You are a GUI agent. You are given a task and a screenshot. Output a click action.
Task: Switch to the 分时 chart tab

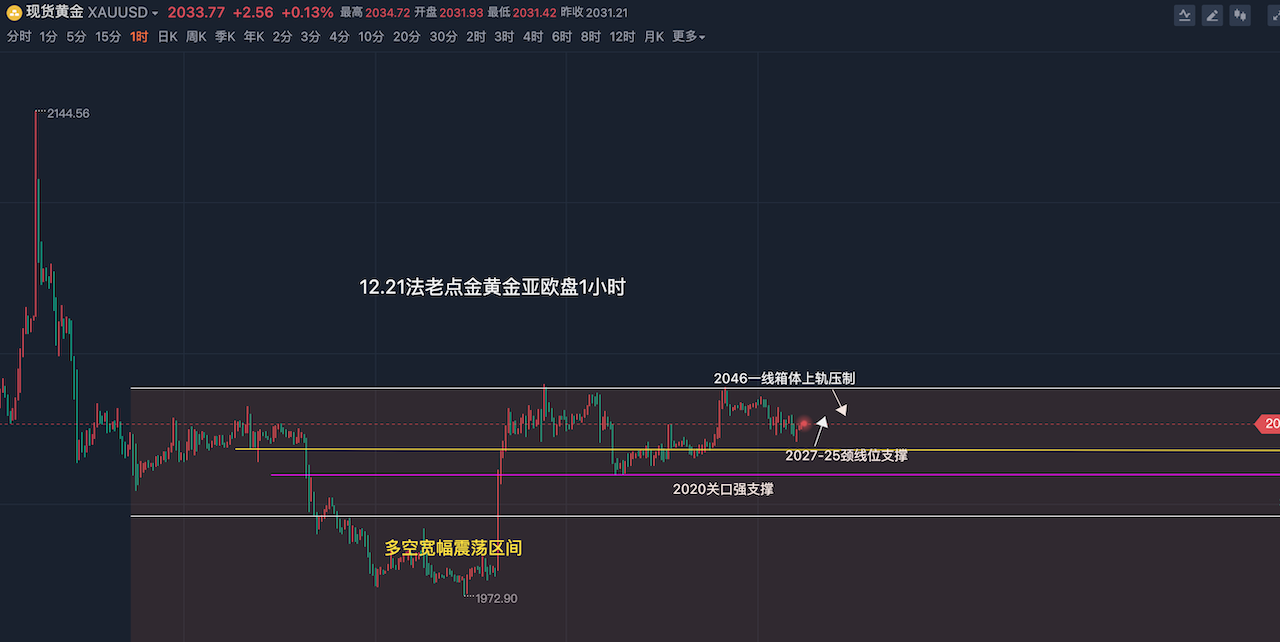(x=19, y=37)
